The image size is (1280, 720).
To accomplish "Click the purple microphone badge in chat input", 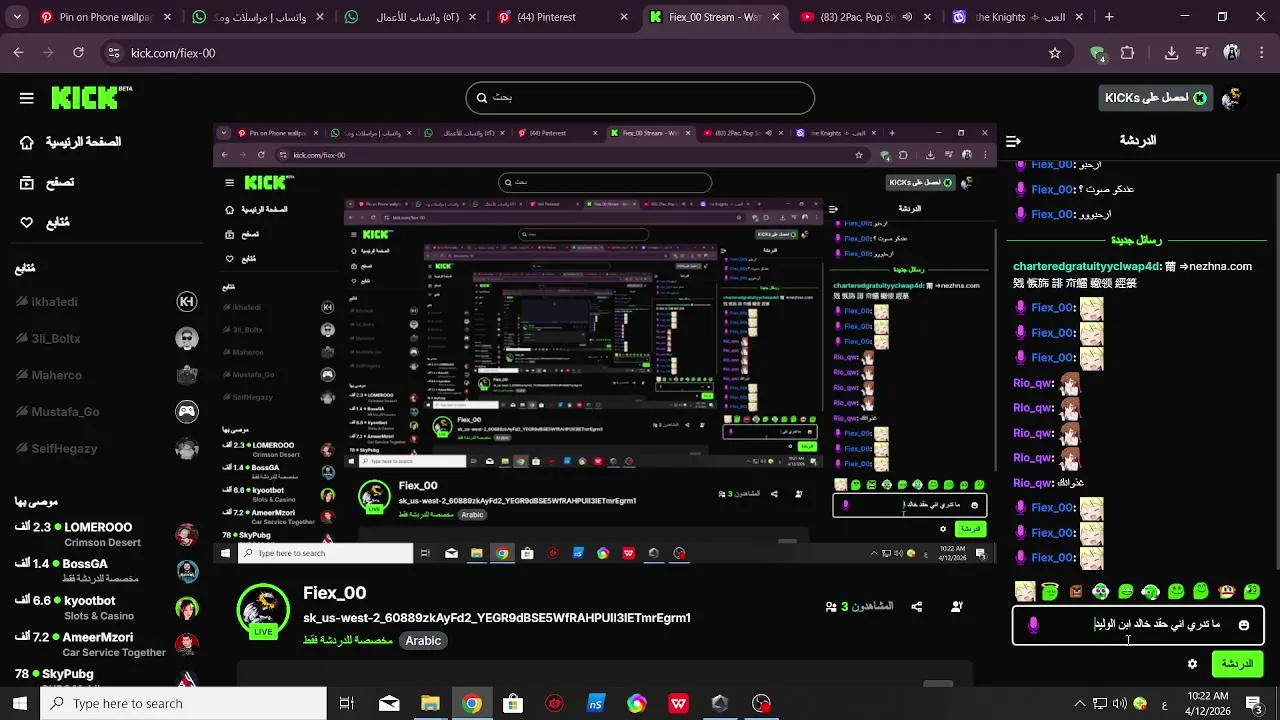I will (x=1033, y=625).
